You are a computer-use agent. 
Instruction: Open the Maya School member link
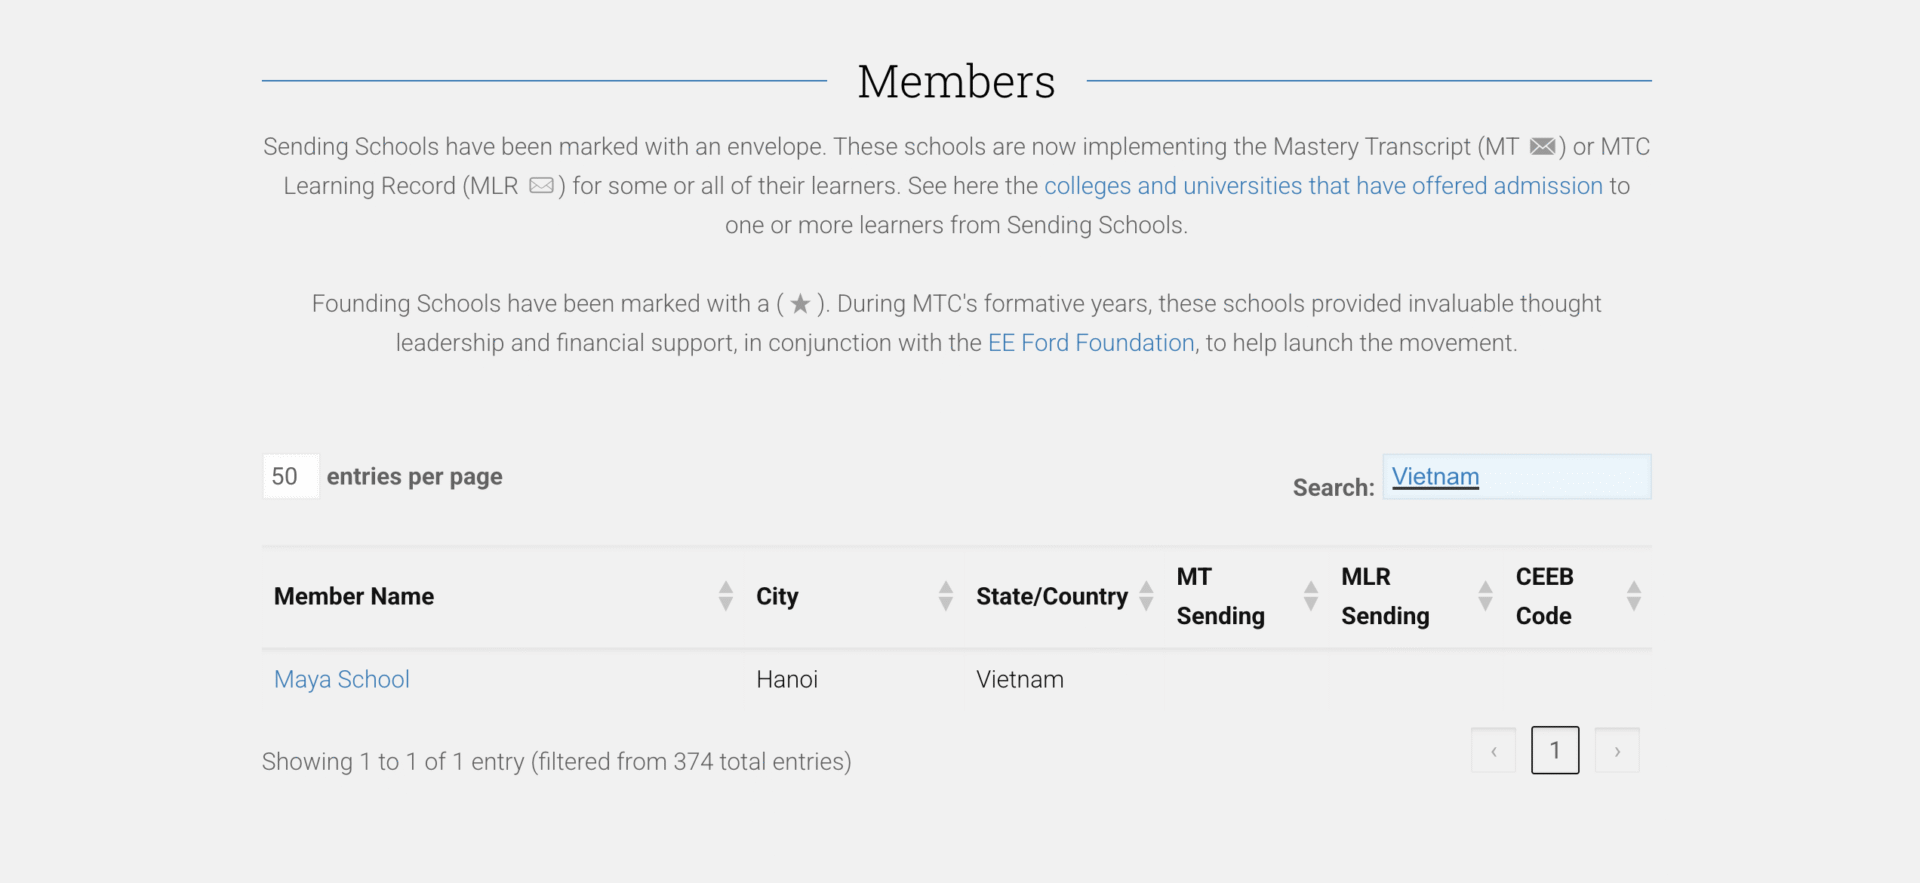[342, 680]
